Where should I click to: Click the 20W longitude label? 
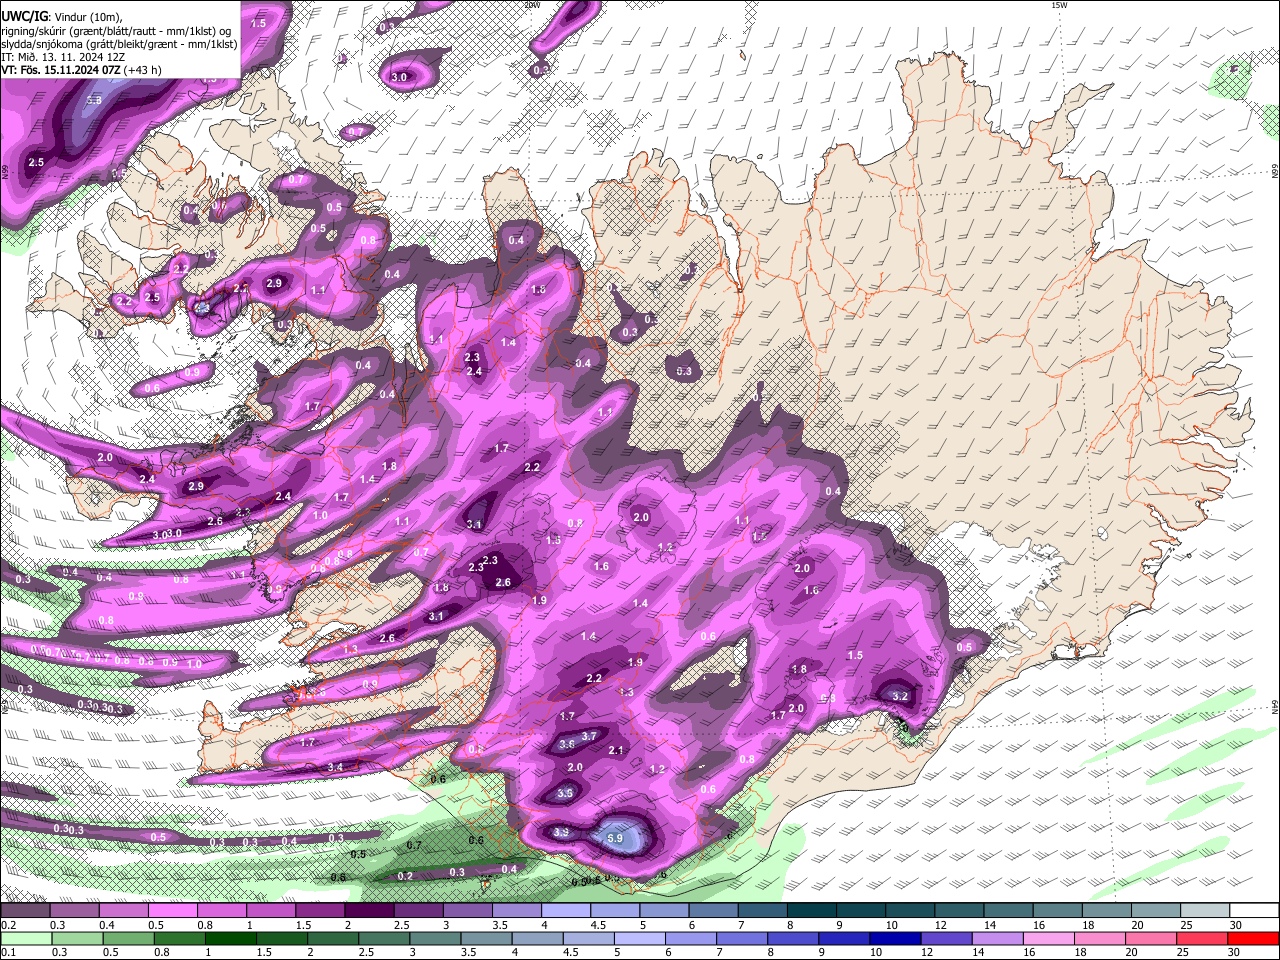coord(532,5)
